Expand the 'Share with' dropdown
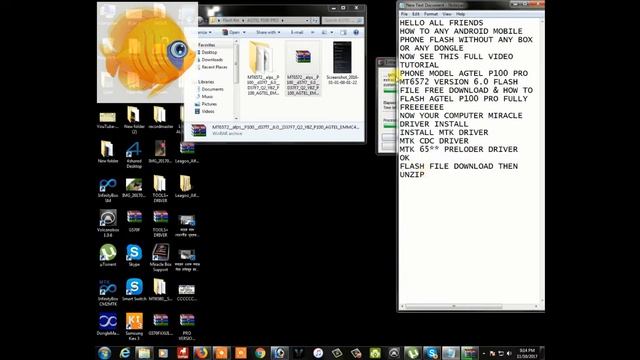Screen dimensions: 640x360 coord(268,32)
